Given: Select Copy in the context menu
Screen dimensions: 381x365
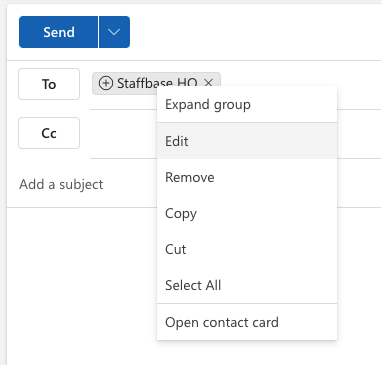Looking at the screenshot, I should (x=247, y=213).
